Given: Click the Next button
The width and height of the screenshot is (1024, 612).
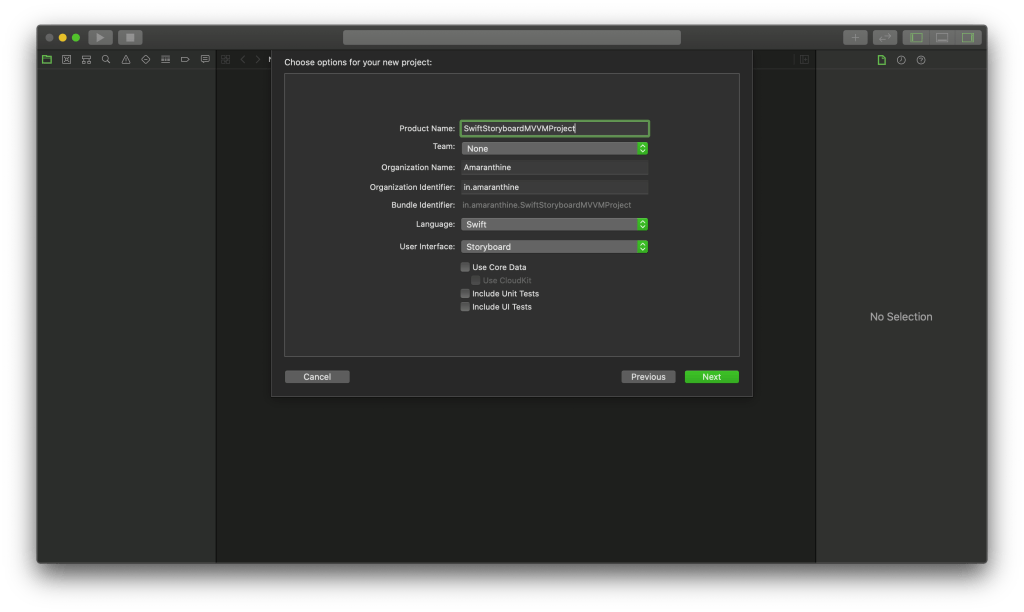Looking at the screenshot, I should tap(711, 377).
